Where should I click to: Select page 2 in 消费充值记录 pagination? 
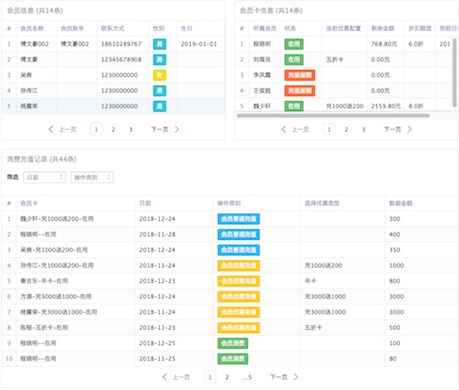(227, 377)
